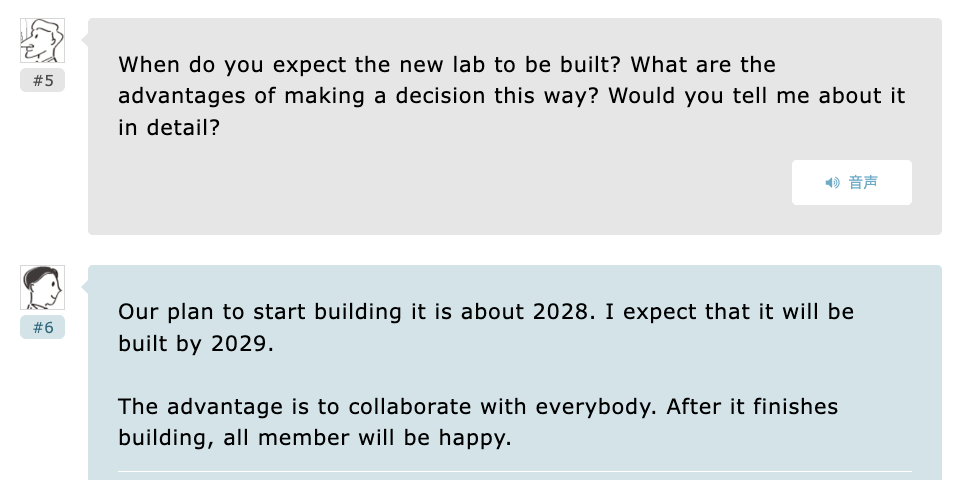Viewport: 966px width, 480px height.
Task: Click the pointer tail of the gray #5 bubble
Action: [83, 38]
